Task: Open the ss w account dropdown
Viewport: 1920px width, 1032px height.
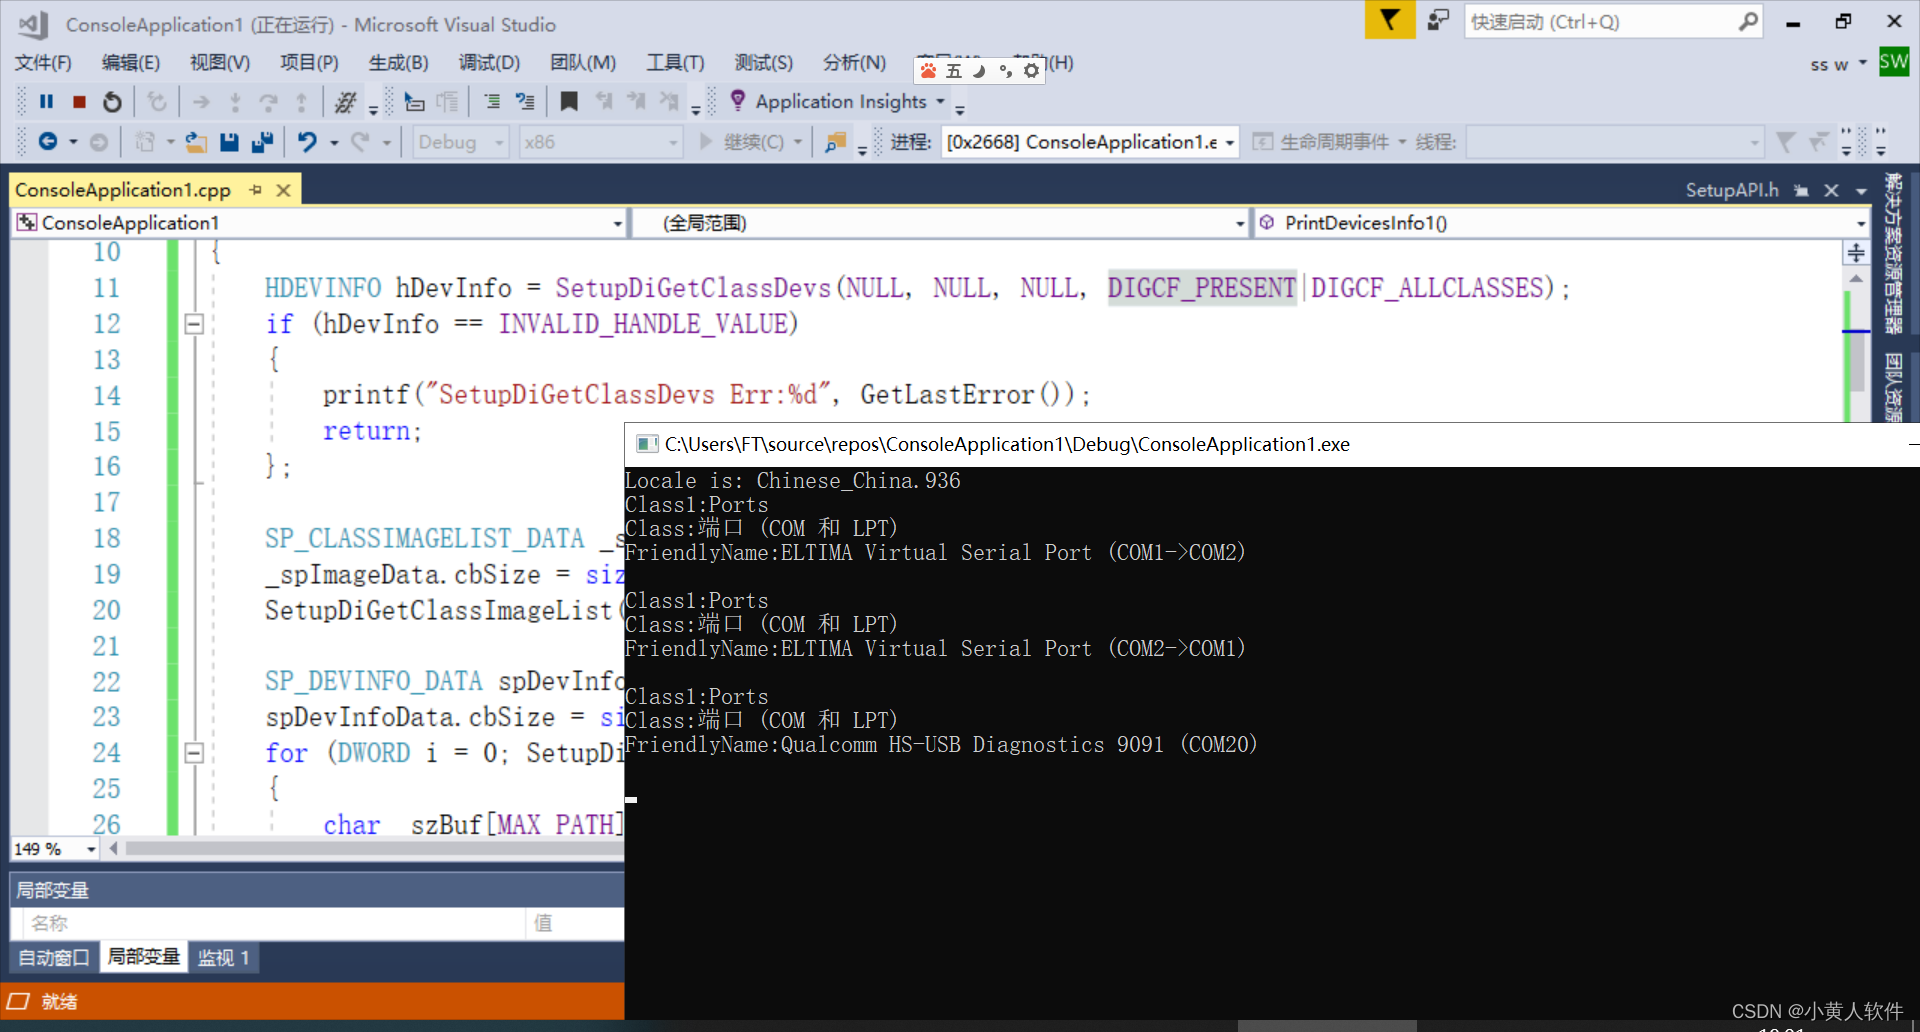Action: click(x=1862, y=63)
